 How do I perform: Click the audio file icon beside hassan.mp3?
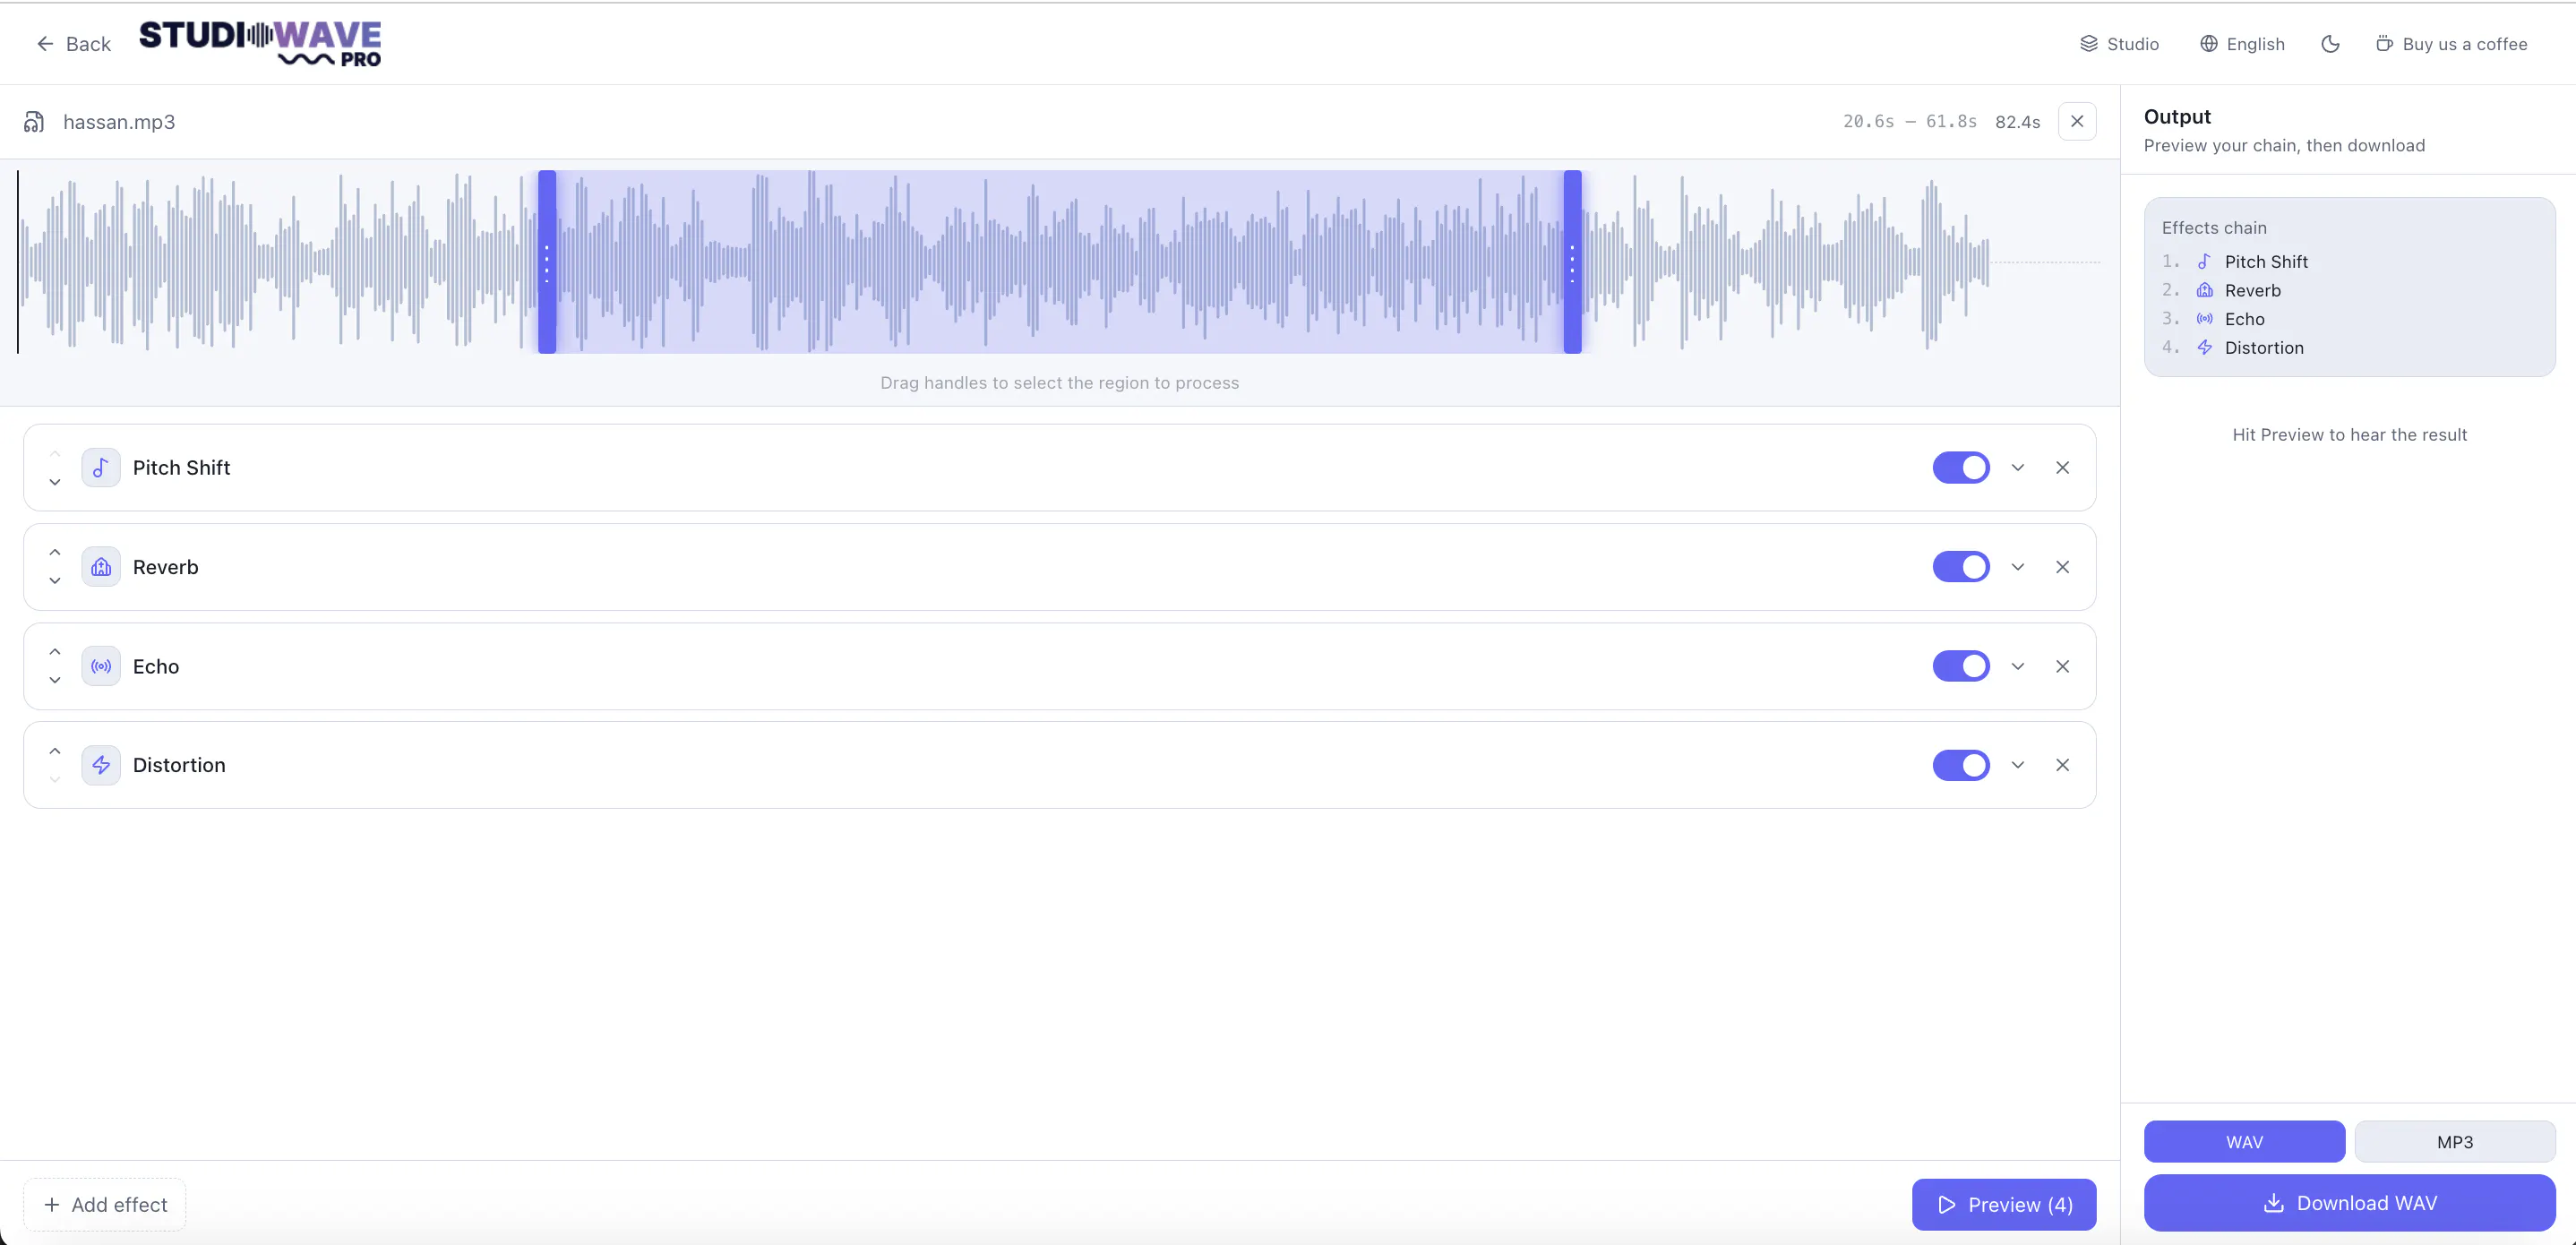pos(34,122)
